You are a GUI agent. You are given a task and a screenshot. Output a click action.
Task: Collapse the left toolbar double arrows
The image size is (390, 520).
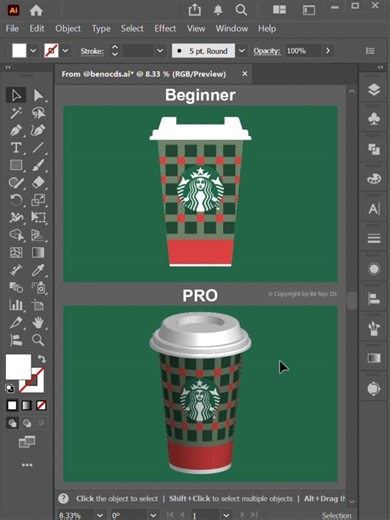pos(8,67)
